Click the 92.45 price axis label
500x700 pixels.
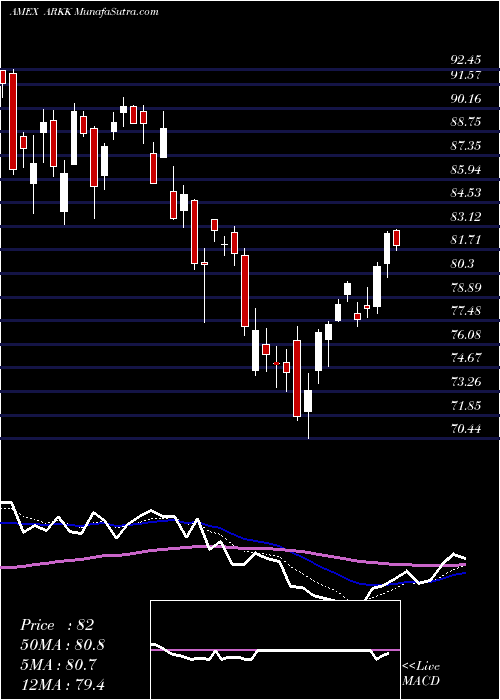(466, 60)
